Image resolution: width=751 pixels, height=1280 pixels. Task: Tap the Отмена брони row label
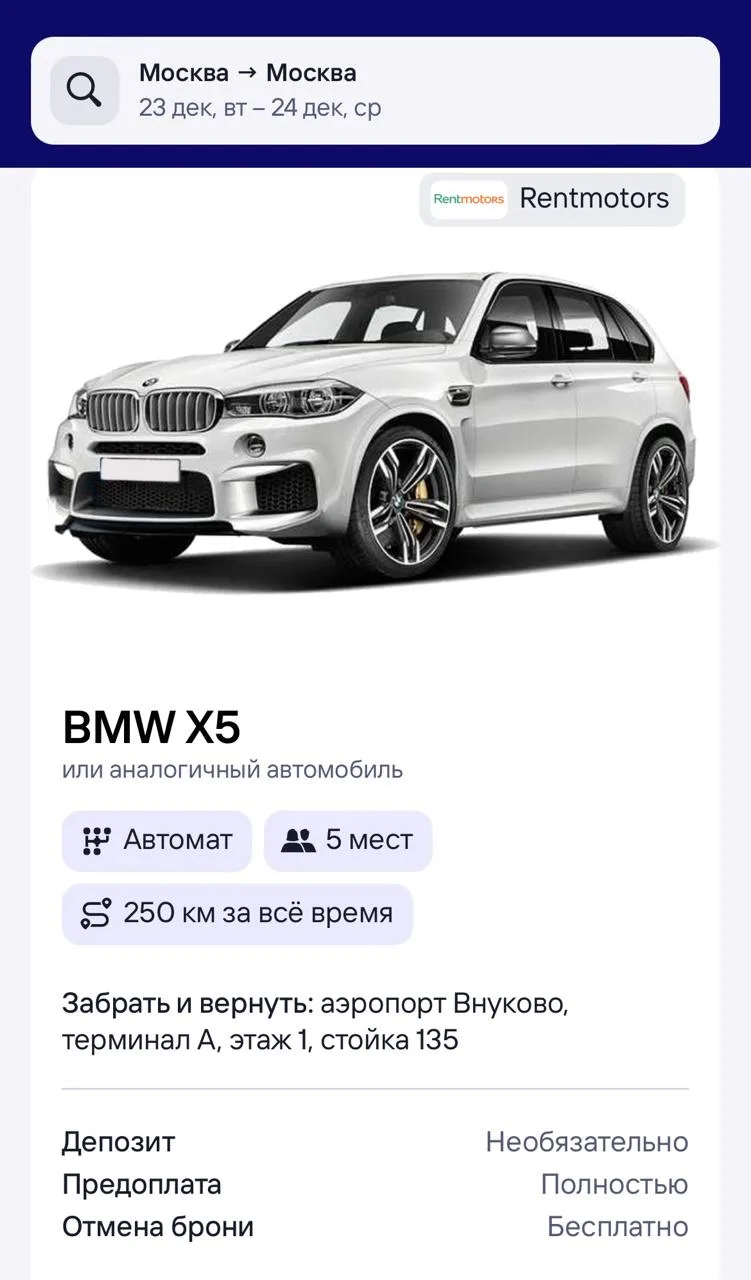tap(158, 1227)
